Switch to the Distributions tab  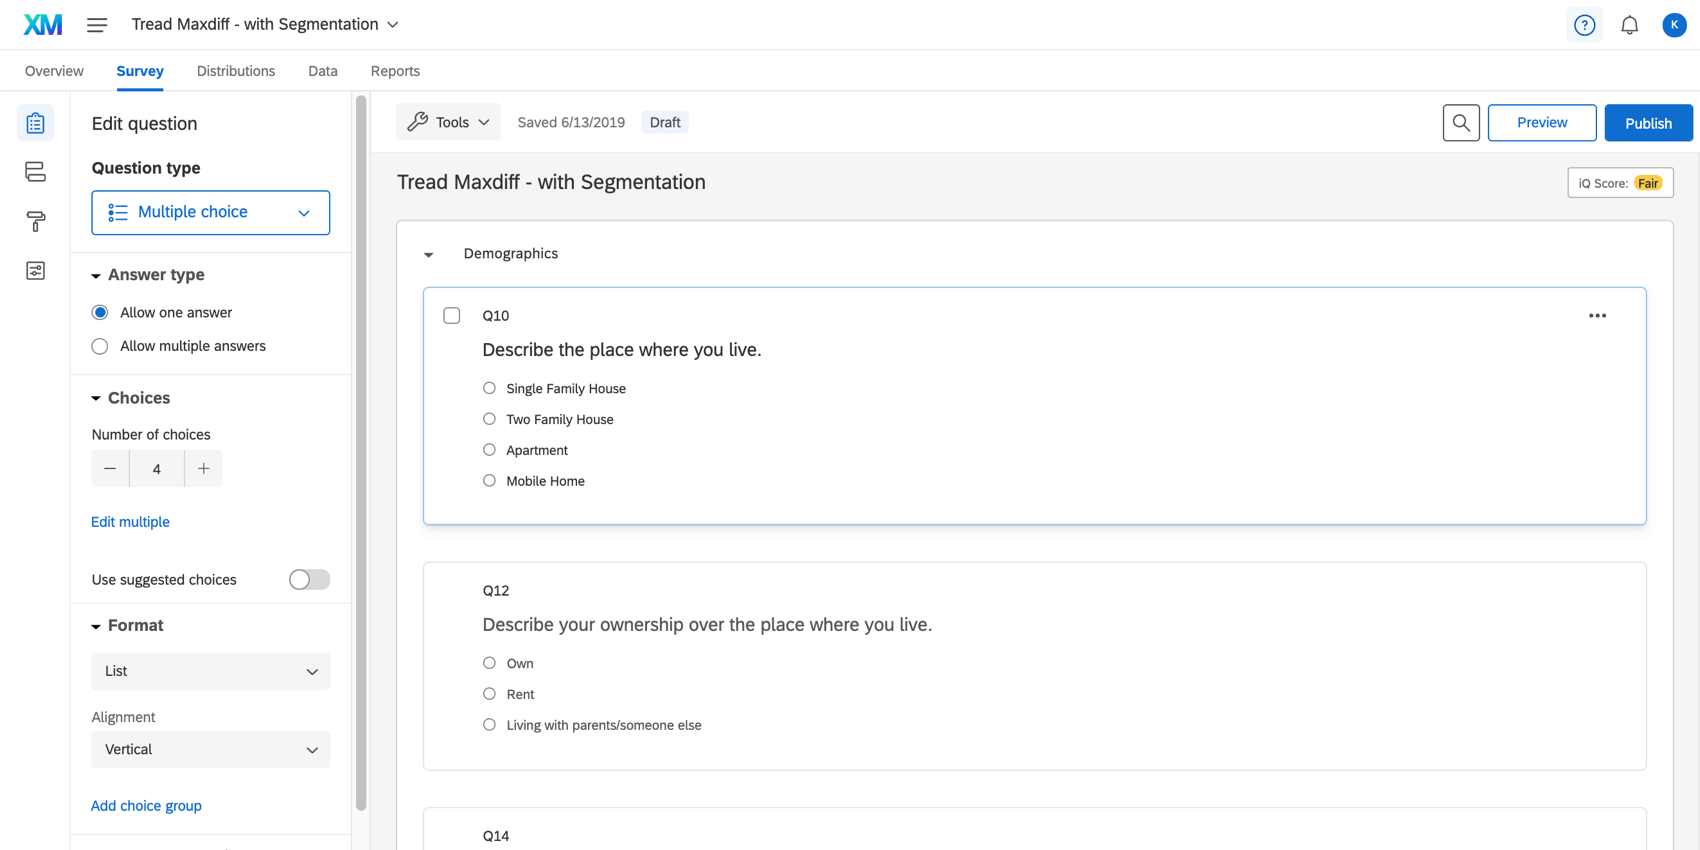click(x=235, y=71)
